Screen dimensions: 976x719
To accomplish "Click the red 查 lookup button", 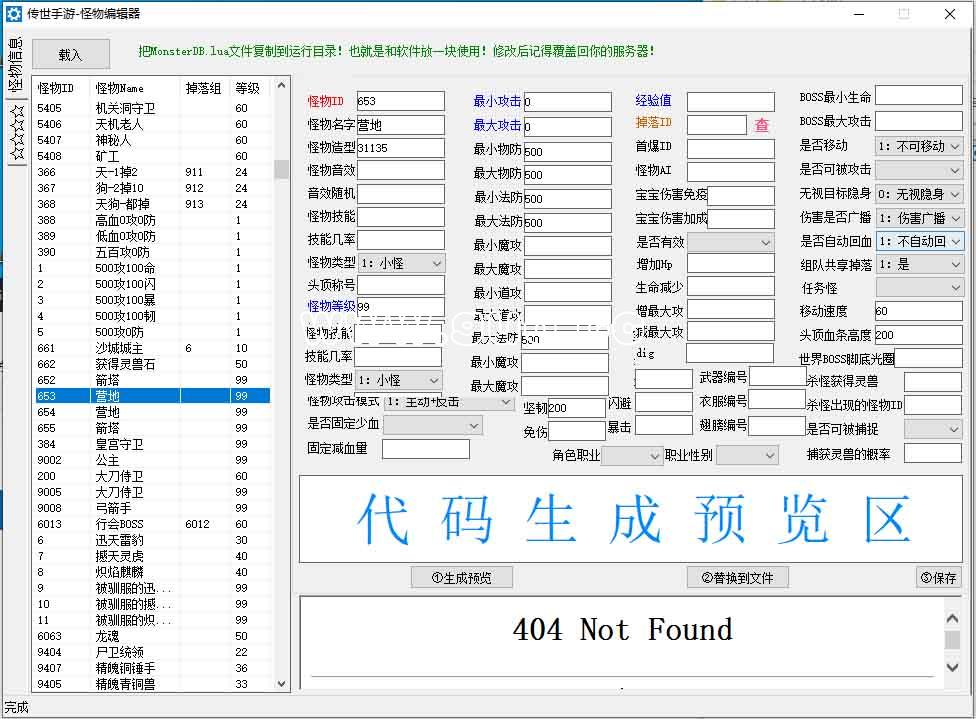I will click(761, 125).
